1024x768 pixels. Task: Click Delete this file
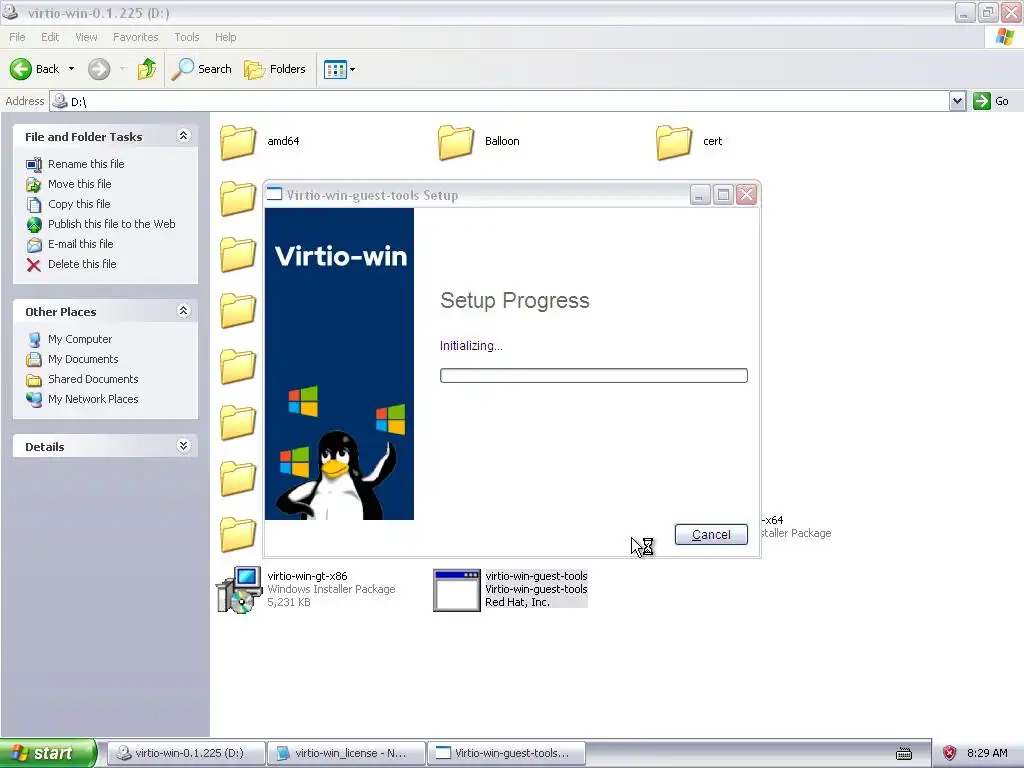coord(82,264)
